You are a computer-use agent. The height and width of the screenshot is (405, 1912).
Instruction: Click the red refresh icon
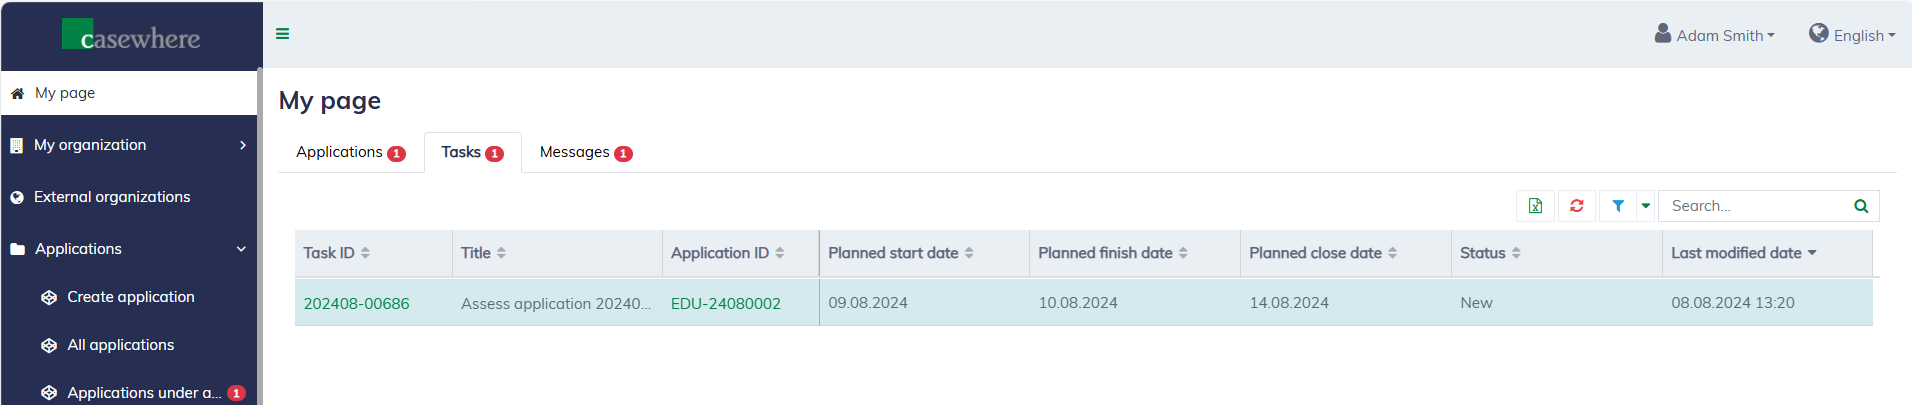(x=1577, y=206)
